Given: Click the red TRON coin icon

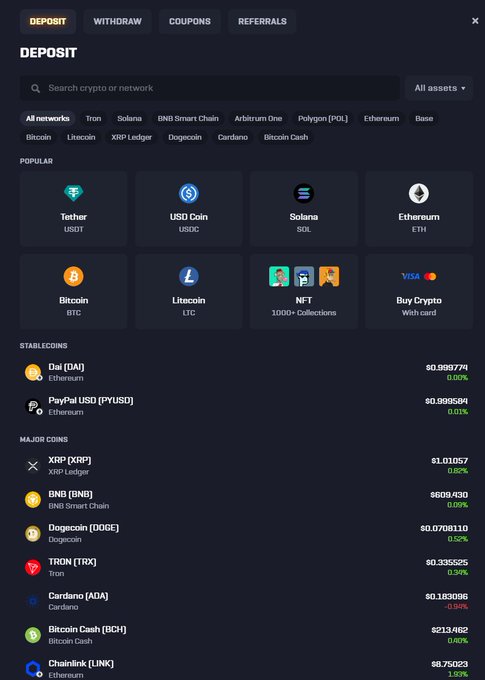Looking at the screenshot, I should point(33,567).
